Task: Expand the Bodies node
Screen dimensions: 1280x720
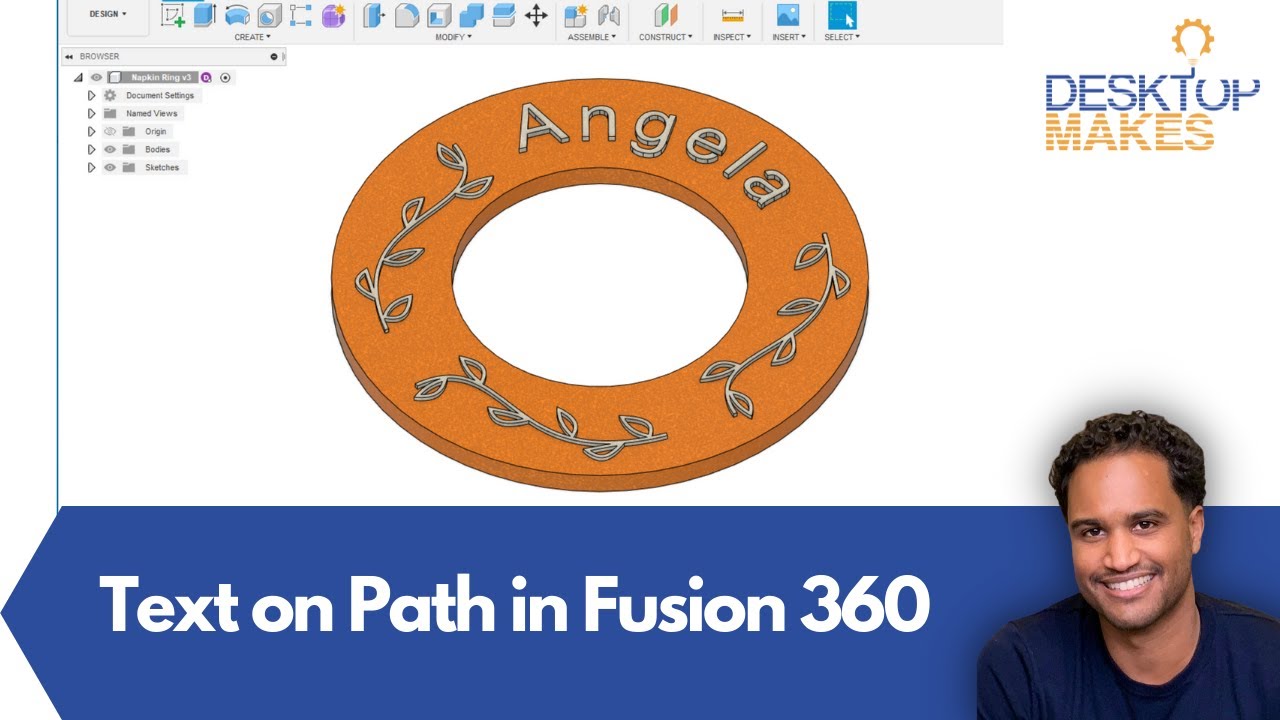Action: point(91,149)
